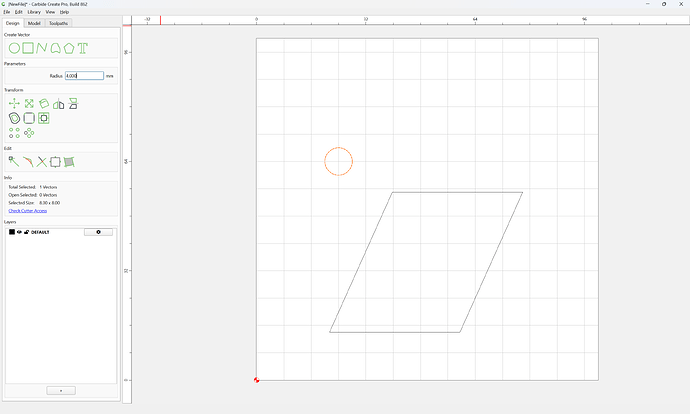690x414 pixels.
Task: Click the Total Selected 1 Vectors text
Action: point(33,187)
